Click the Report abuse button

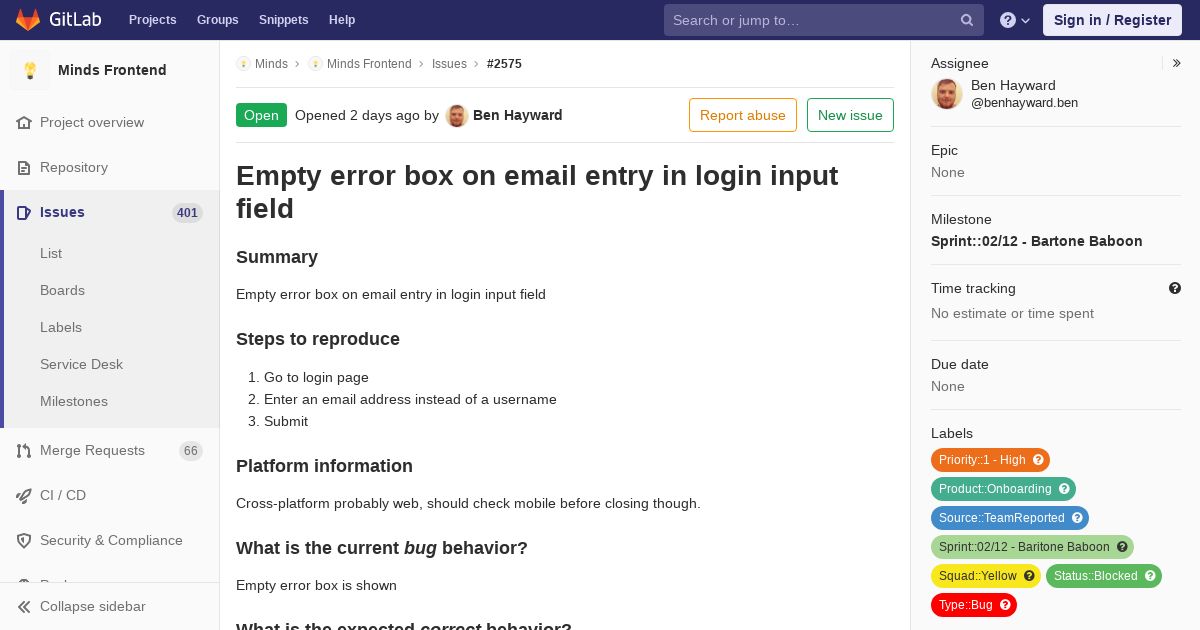pos(743,115)
